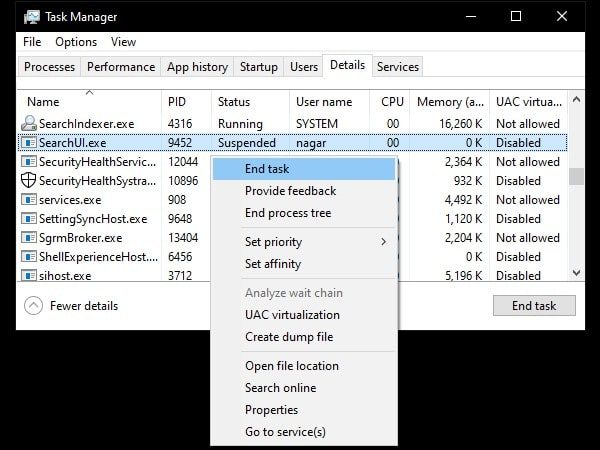Select the services.exe row name
Screen dimensions: 600x450
tap(70, 200)
